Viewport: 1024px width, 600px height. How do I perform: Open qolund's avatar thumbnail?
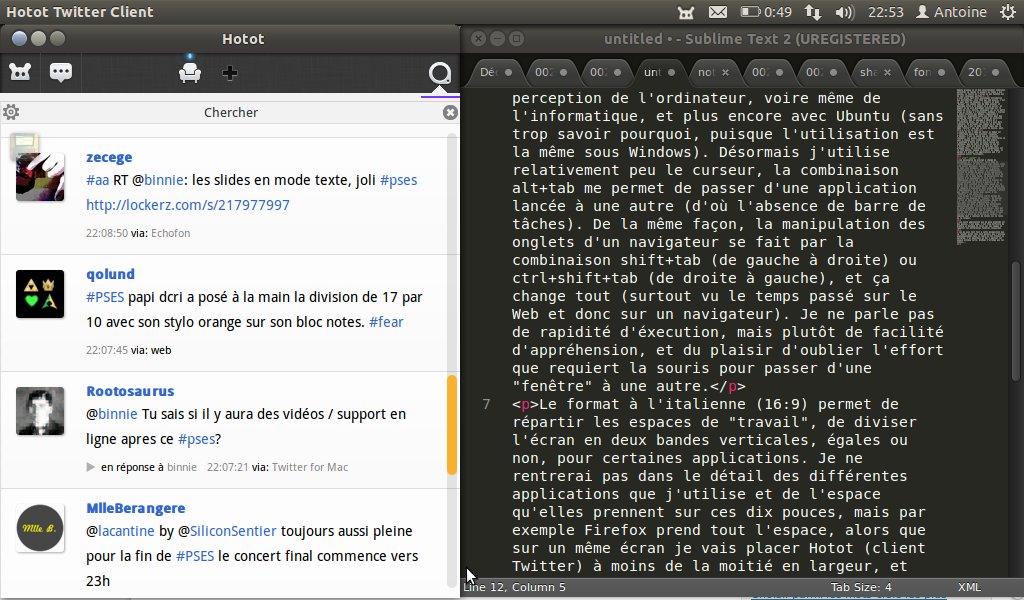point(40,294)
